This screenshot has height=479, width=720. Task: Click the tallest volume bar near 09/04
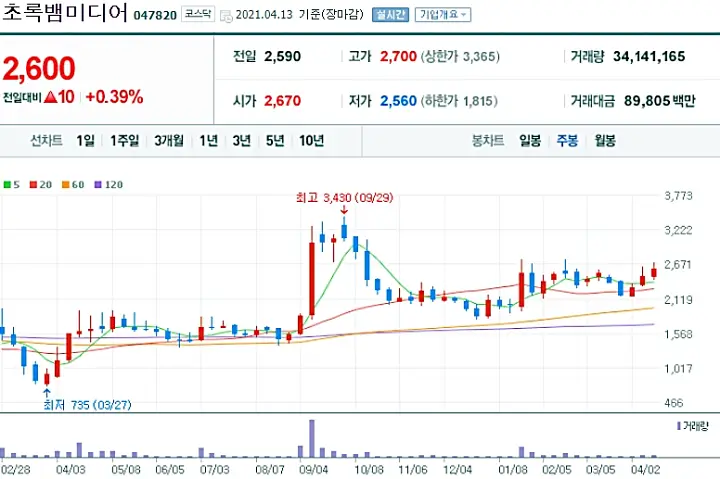(x=312, y=438)
